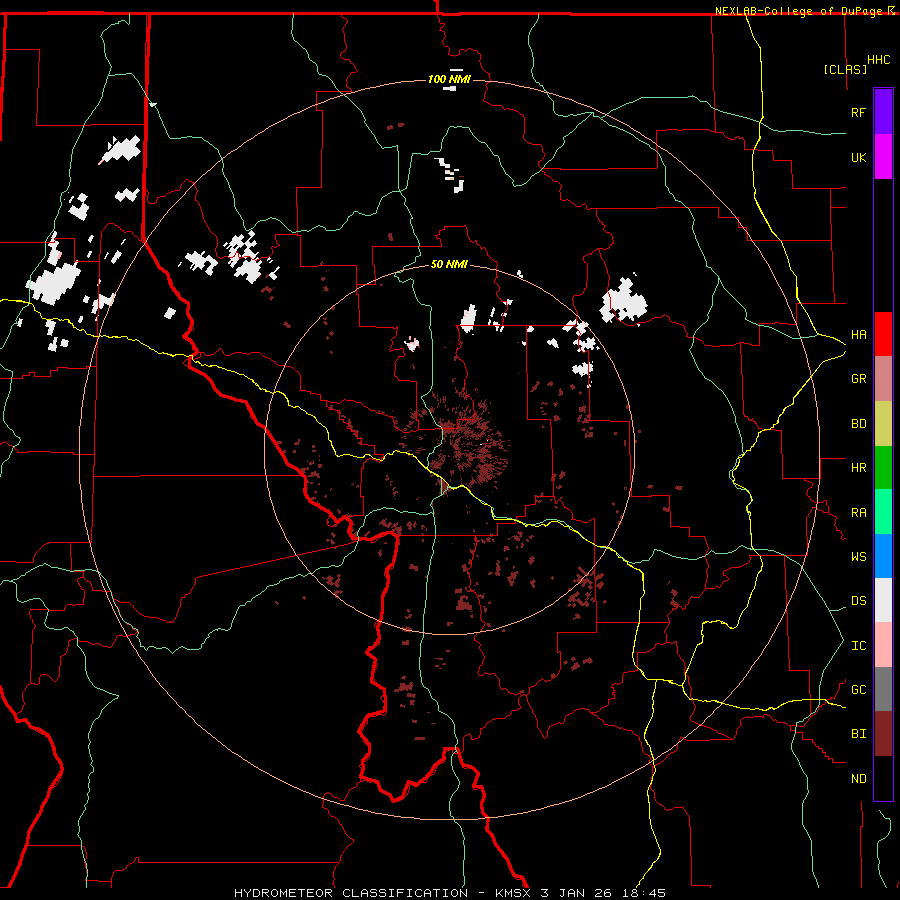Click the IC legend label
The width and height of the screenshot is (900, 900).
859,646
